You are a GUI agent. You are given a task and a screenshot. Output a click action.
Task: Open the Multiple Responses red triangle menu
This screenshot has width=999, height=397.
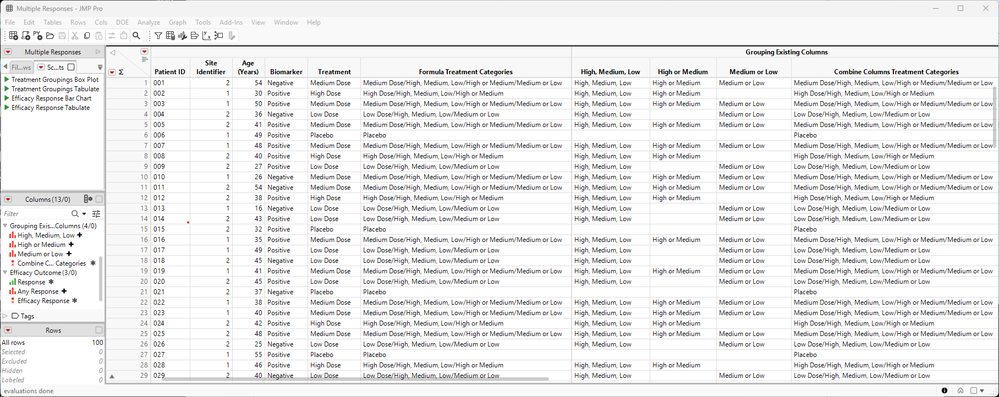[8, 52]
